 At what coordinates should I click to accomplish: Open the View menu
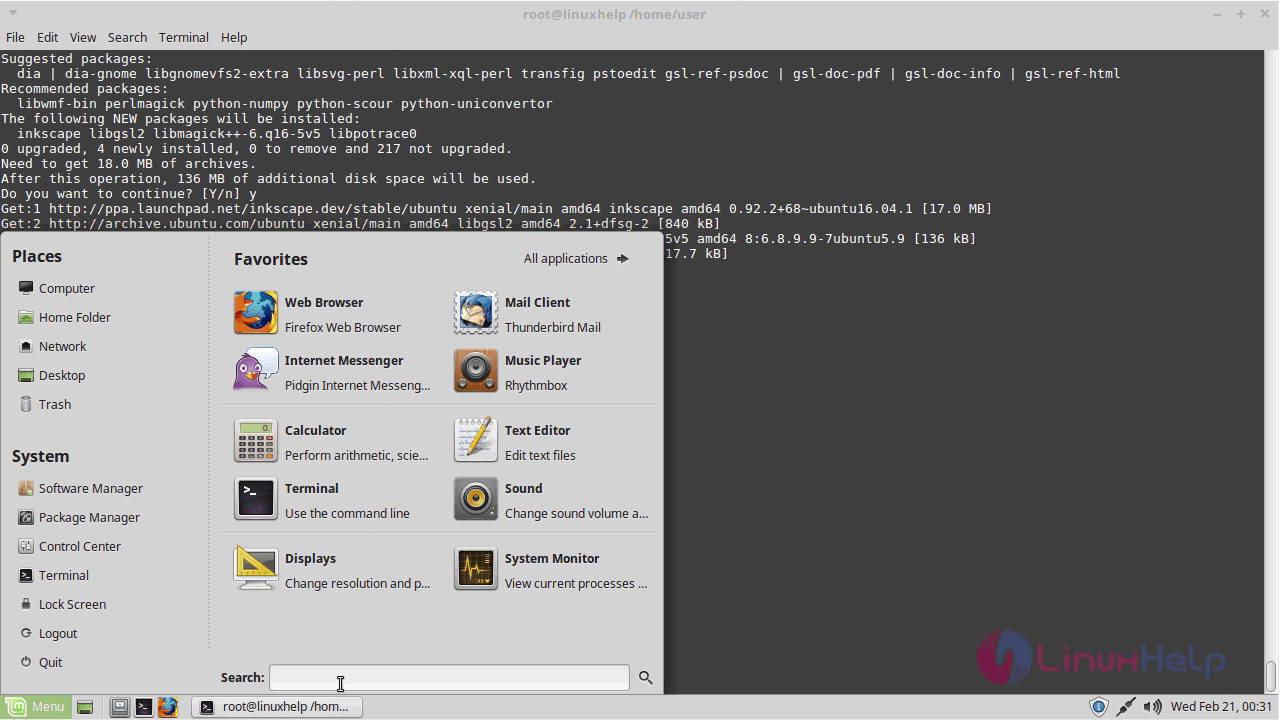tap(83, 37)
